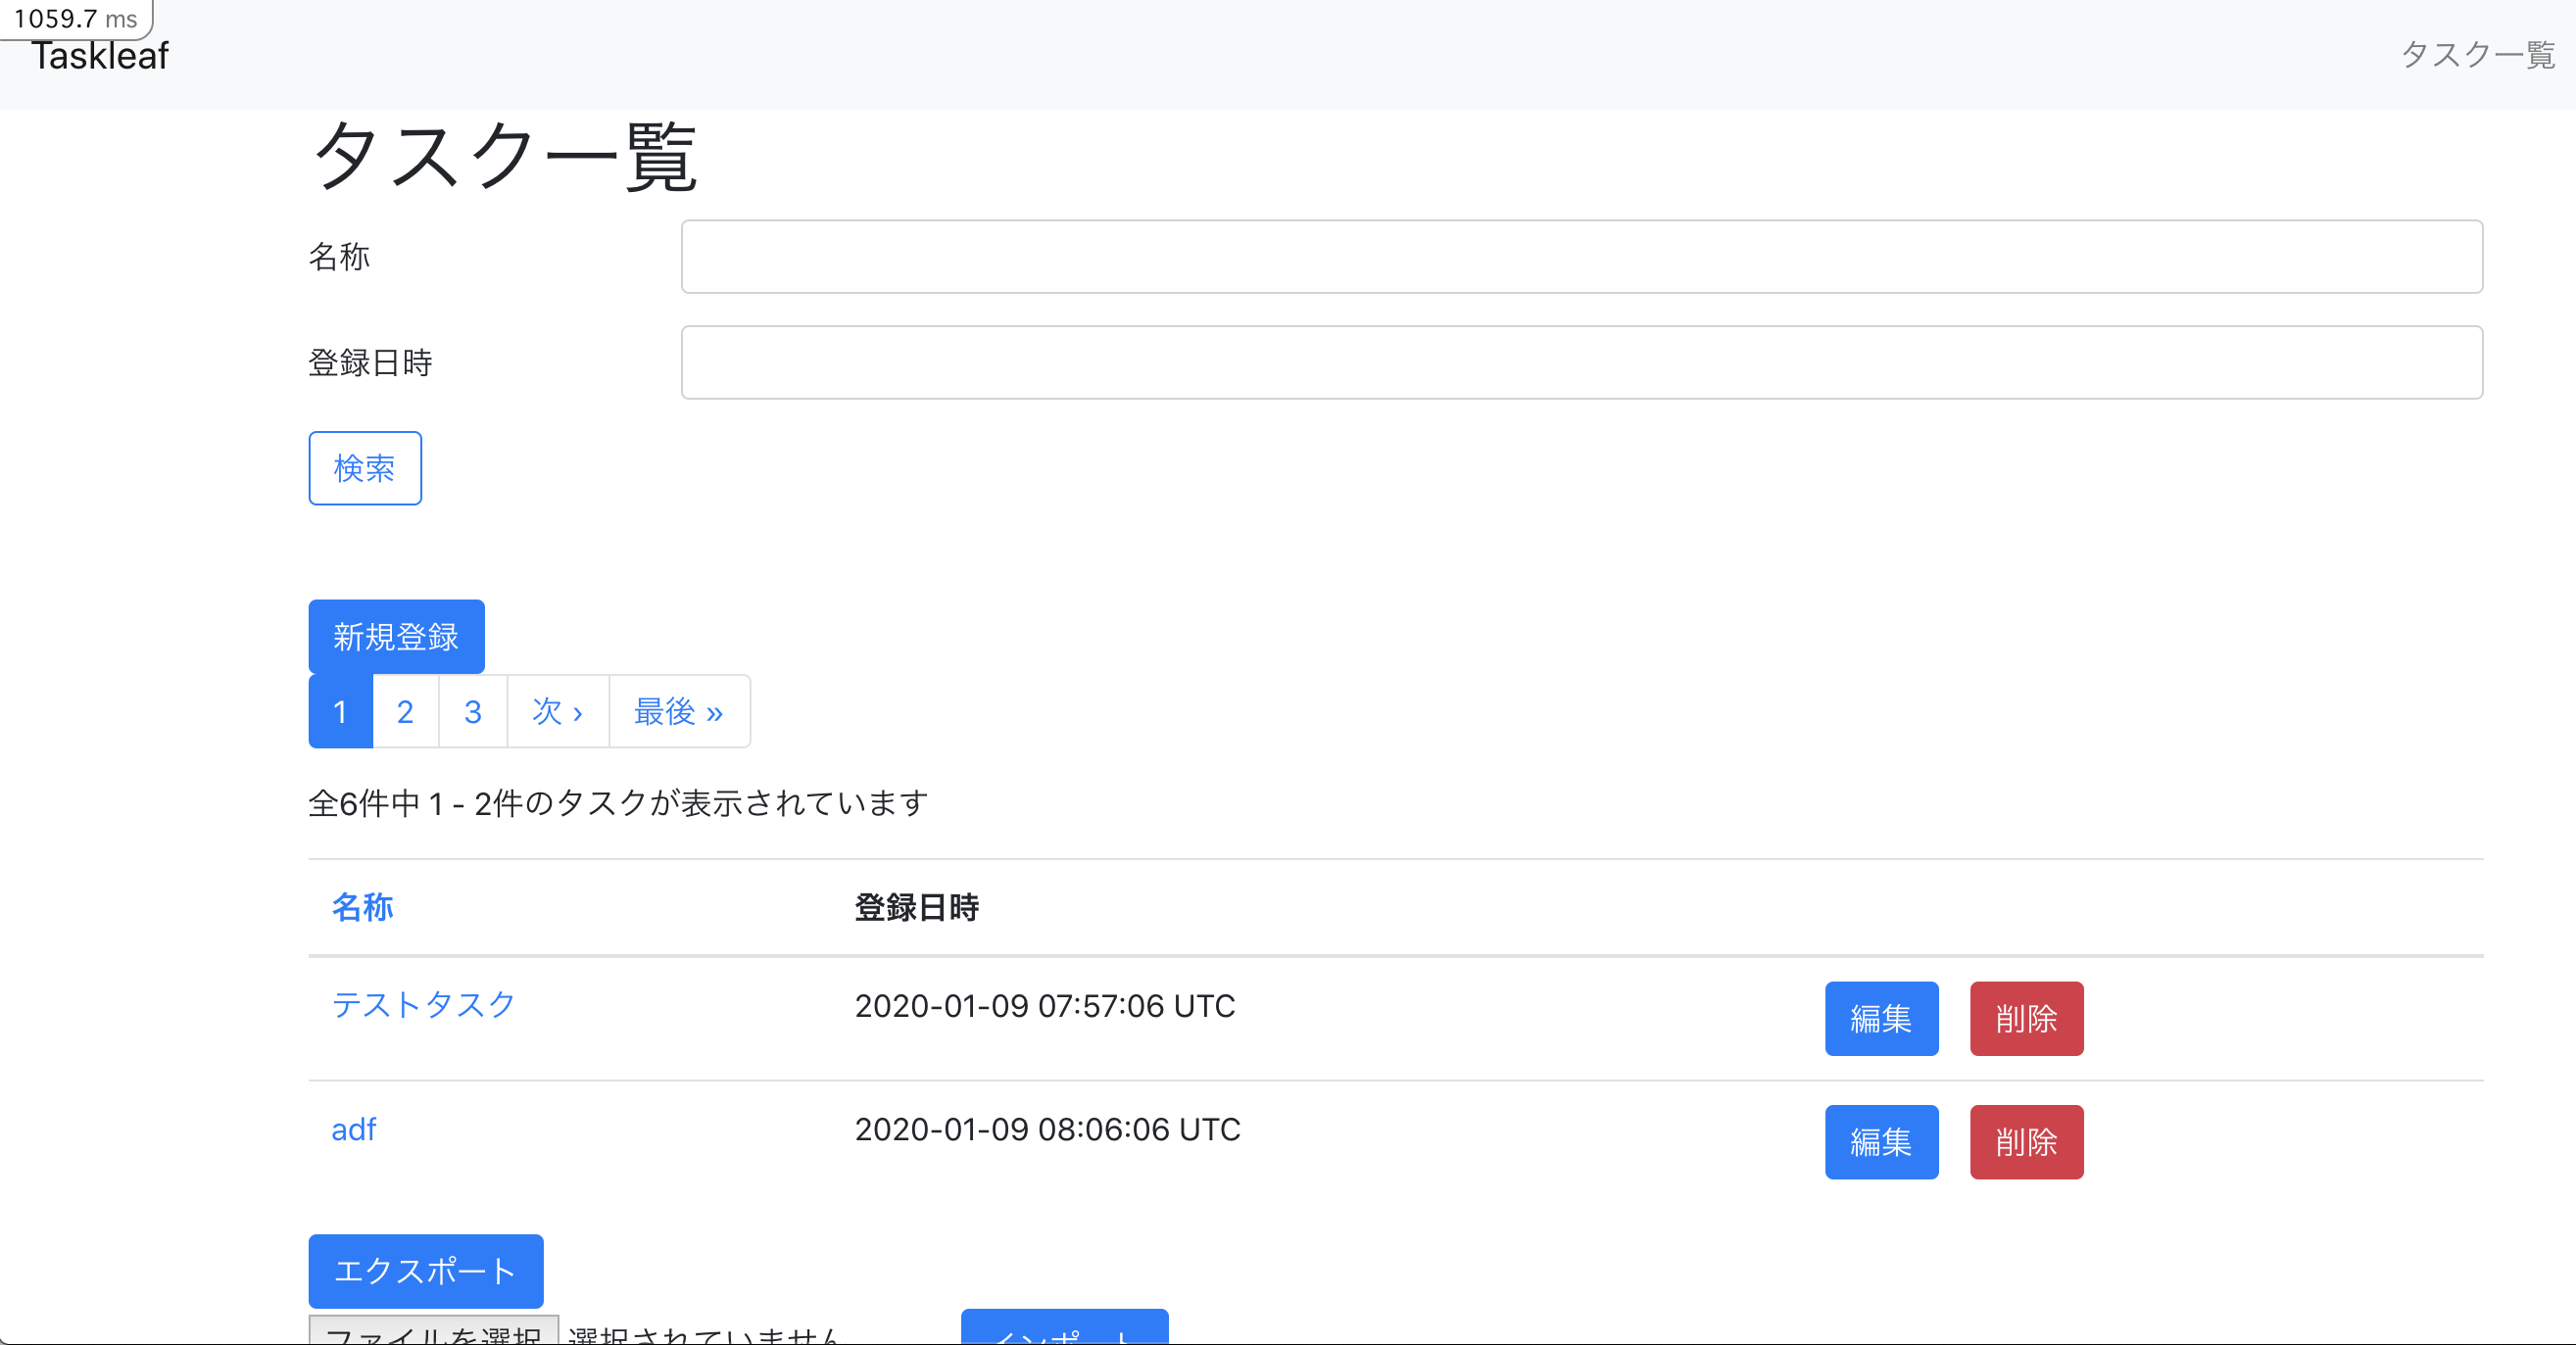
Task: Open タスク一覧 in the navbar
Action: [x=2477, y=54]
